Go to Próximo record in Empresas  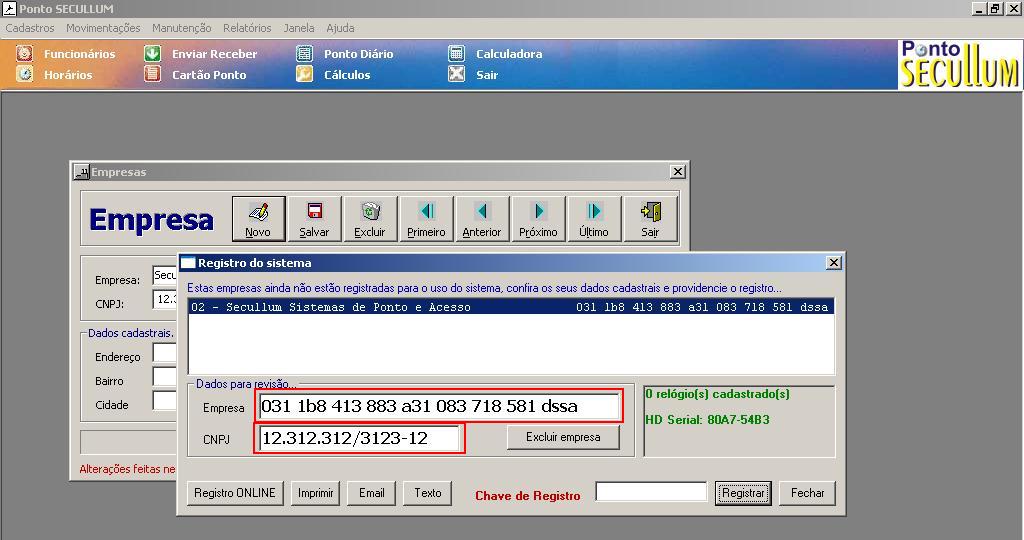pos(538,219)
